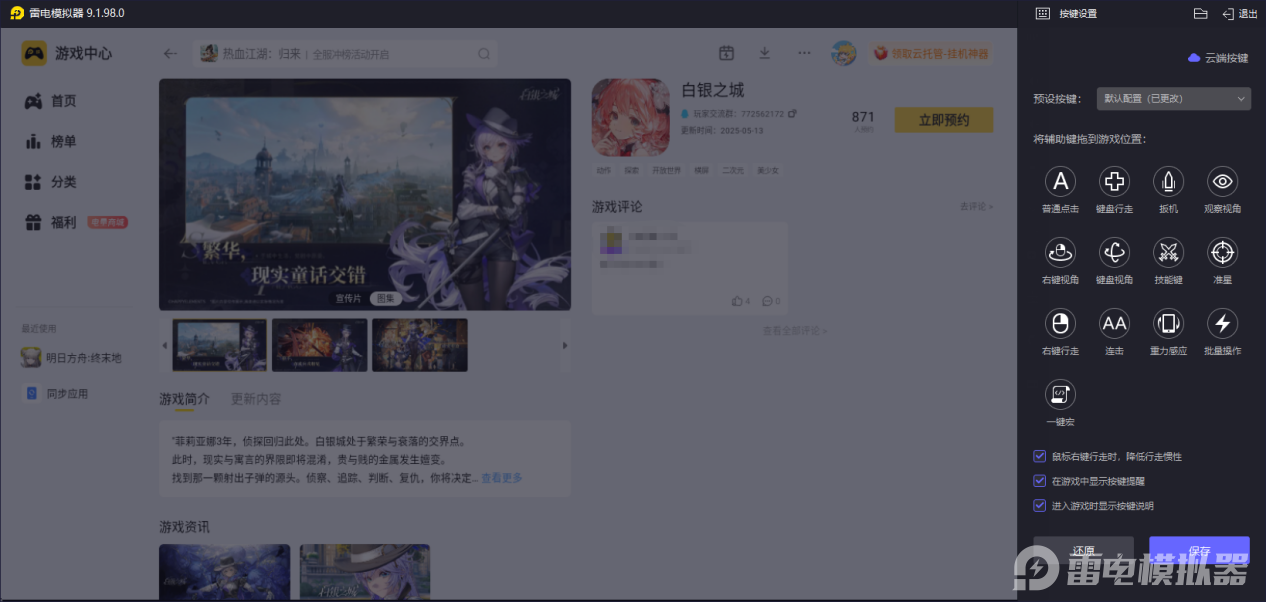Click the search magnifier icon
The width and height of the screenshot is (1266, 602).
pyautogui.click(x=484, y=54)
